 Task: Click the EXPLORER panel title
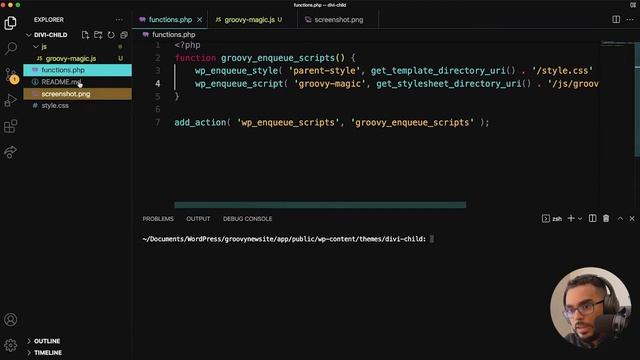click(49, 20)
